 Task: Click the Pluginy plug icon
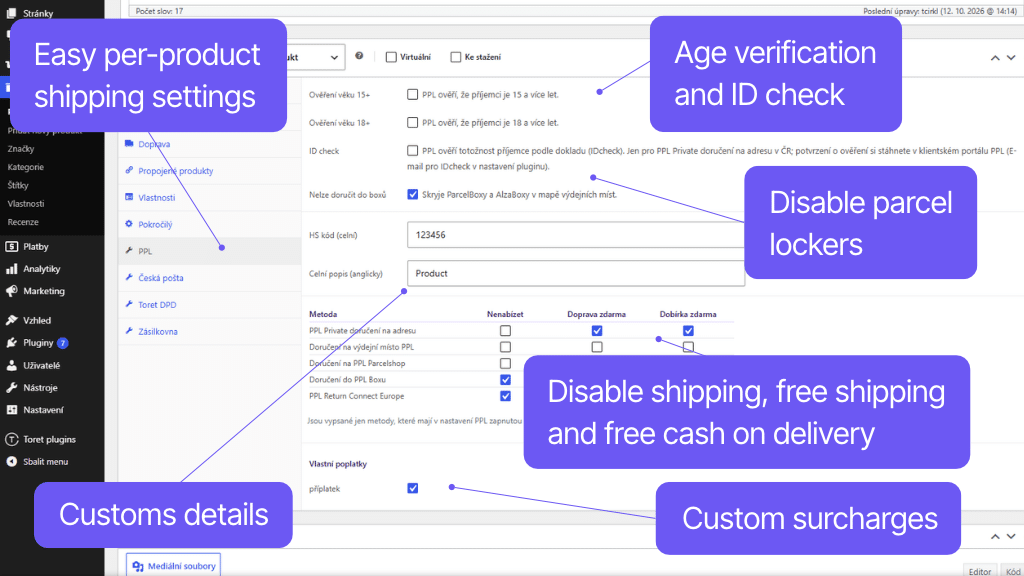pos(11,342)
